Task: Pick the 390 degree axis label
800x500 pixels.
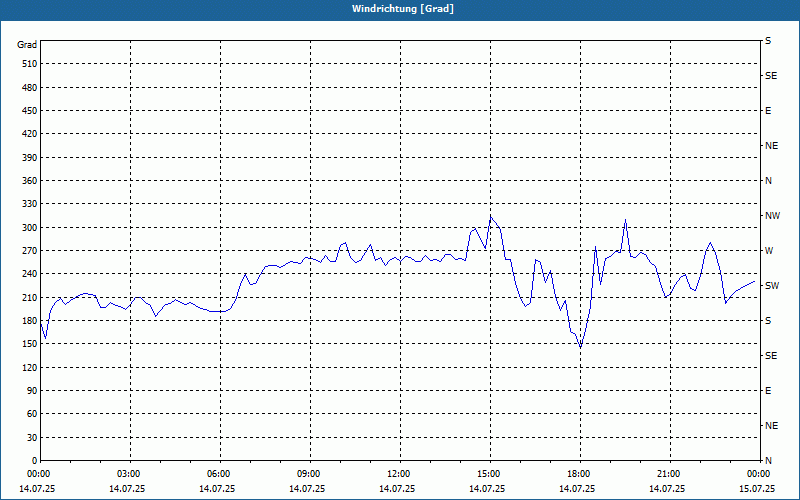Action: pyautogui.click(x=29, y=158)
